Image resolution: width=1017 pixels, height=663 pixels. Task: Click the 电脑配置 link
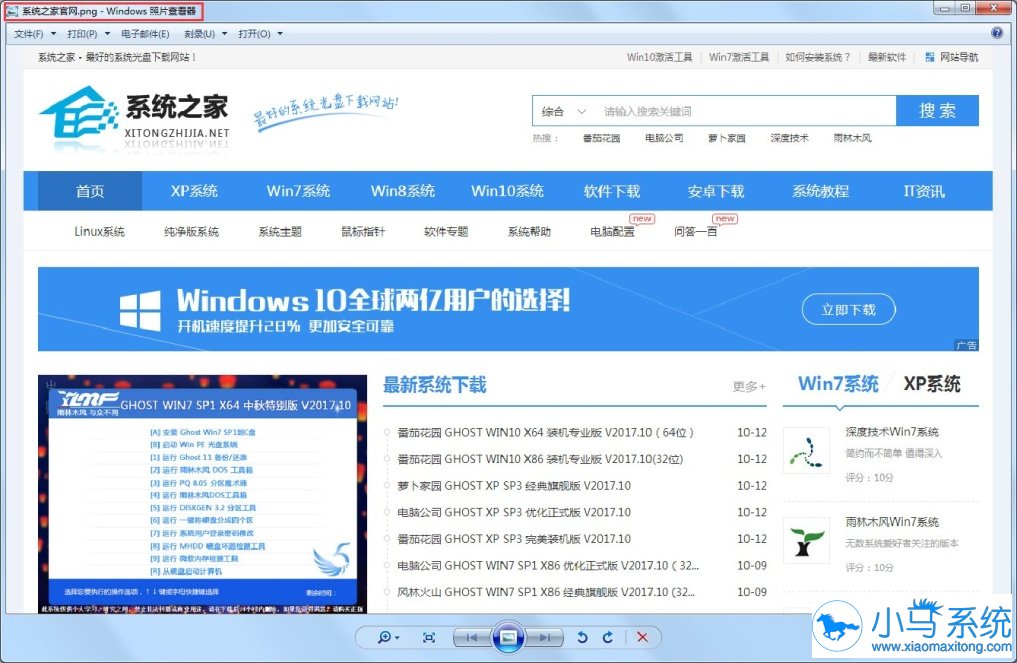coord(612,232)
